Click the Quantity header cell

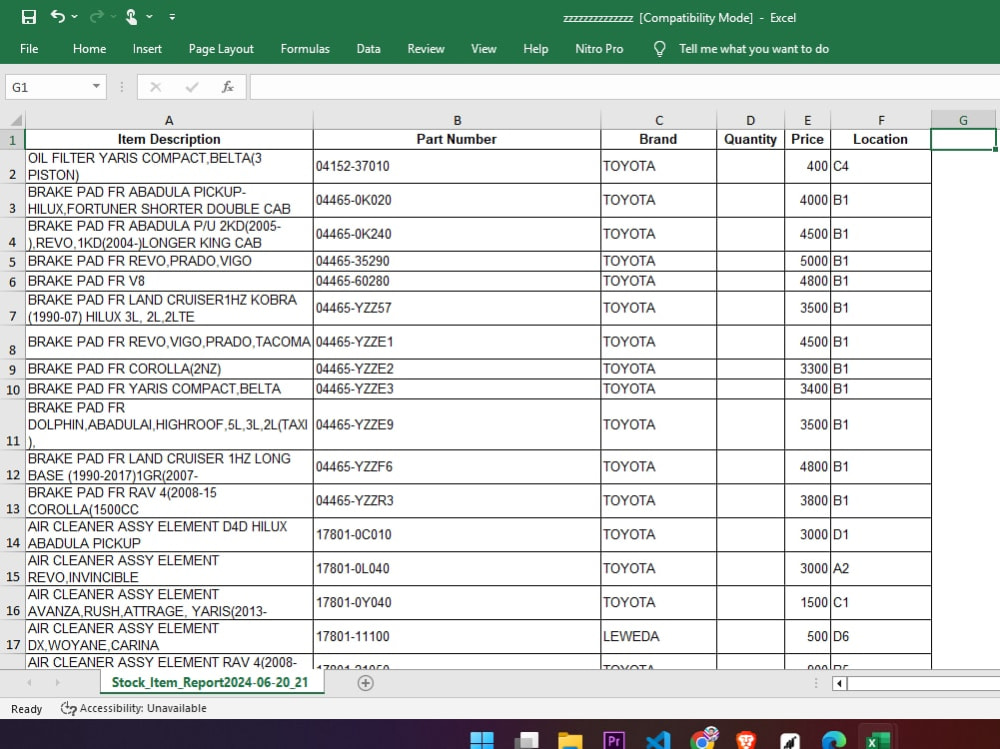point(751,140)
